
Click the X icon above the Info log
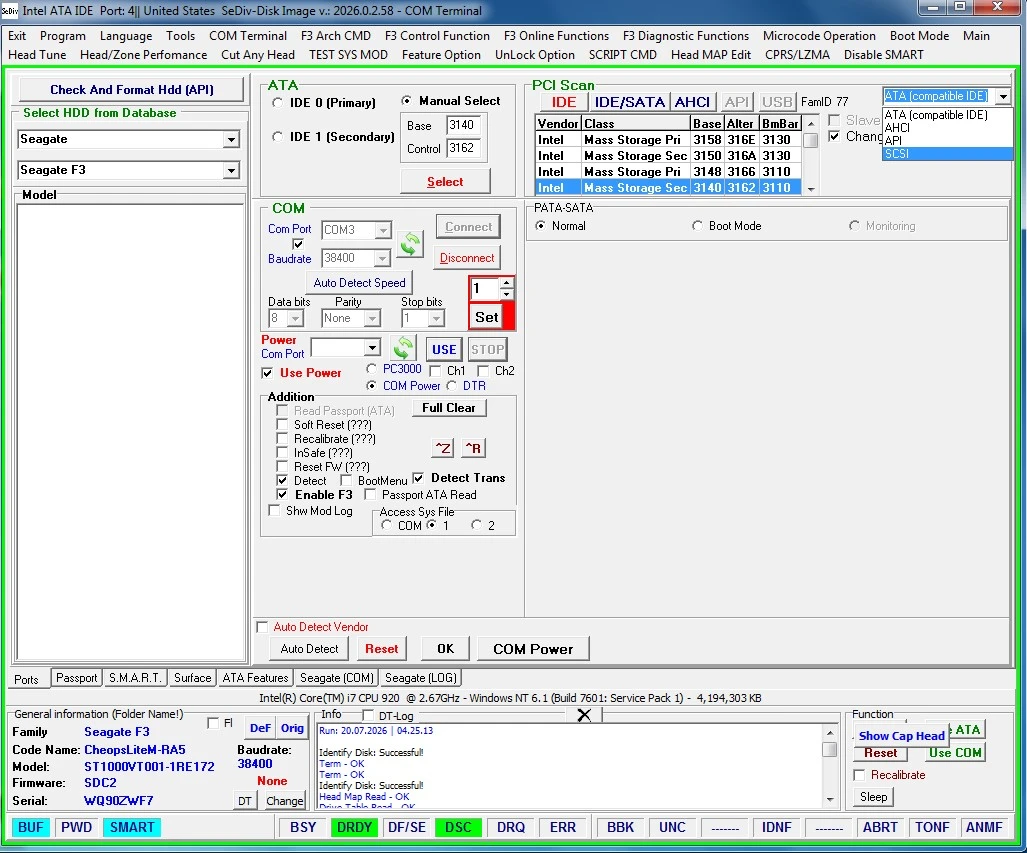[584, 715]
